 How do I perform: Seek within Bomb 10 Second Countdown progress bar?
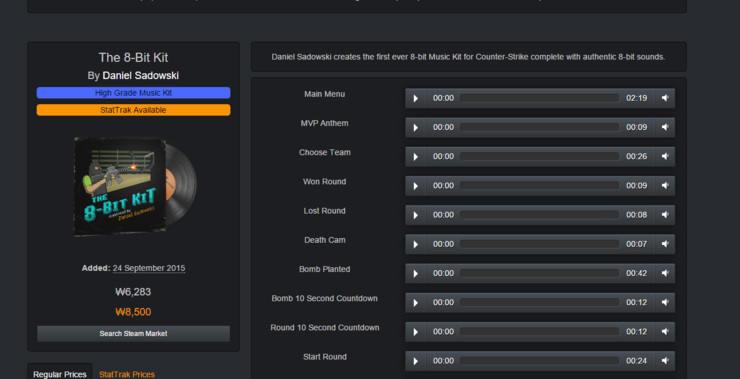[539, 303]
